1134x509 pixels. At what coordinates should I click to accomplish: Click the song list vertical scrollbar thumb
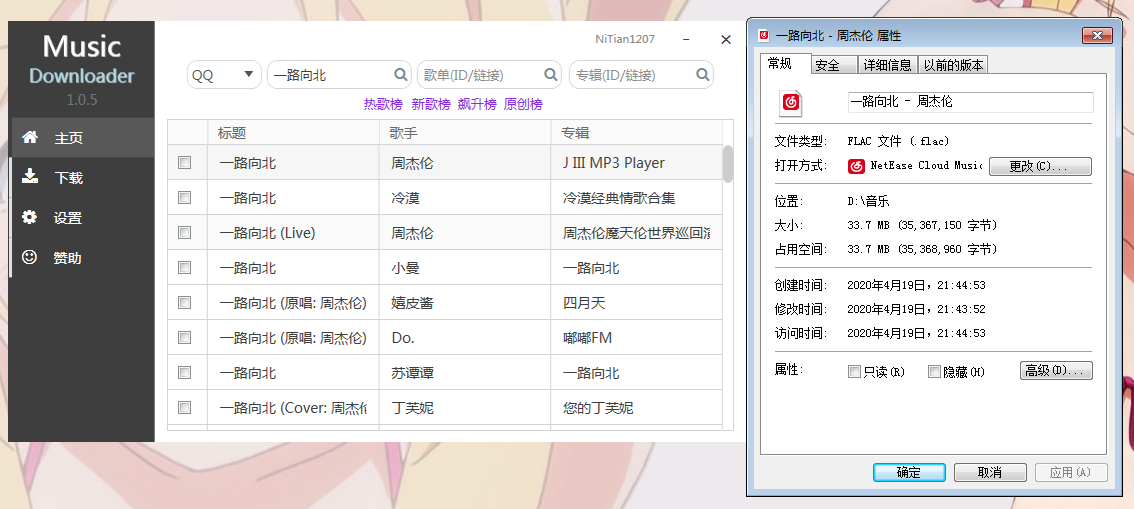[728, 164]
